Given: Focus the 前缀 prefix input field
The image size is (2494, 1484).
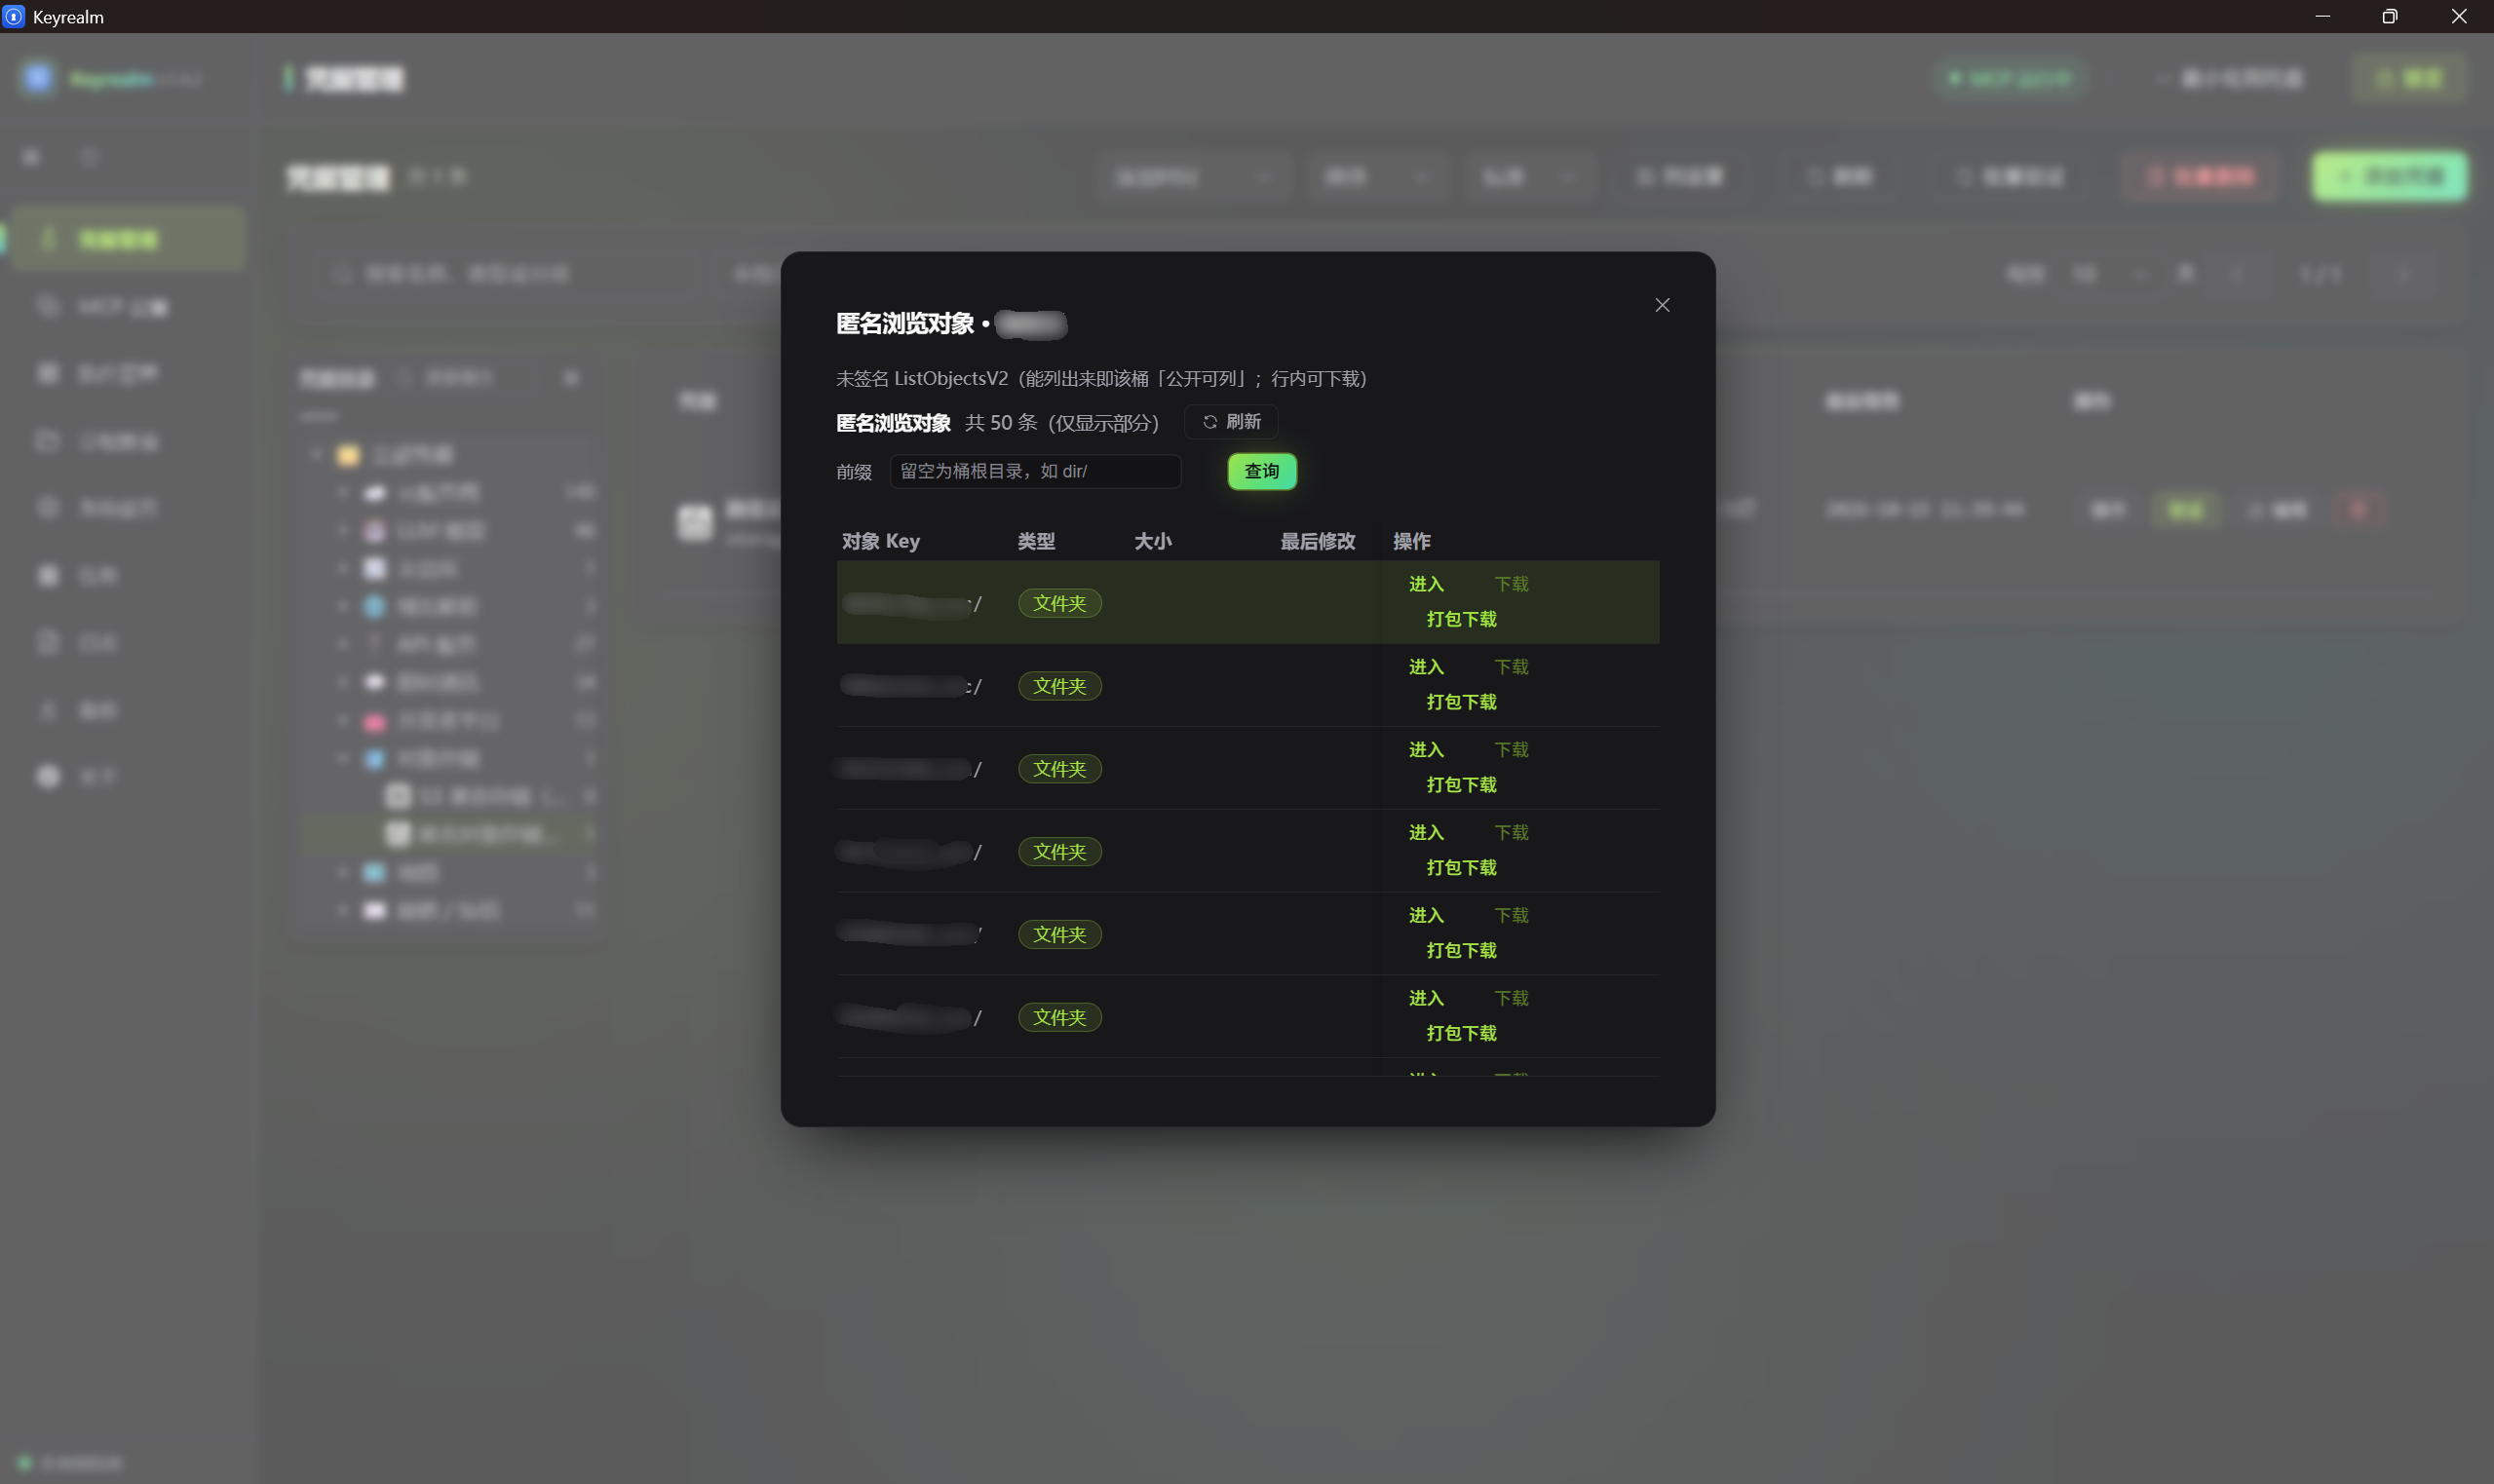Looking at the screenshot, I should 1035,471.
